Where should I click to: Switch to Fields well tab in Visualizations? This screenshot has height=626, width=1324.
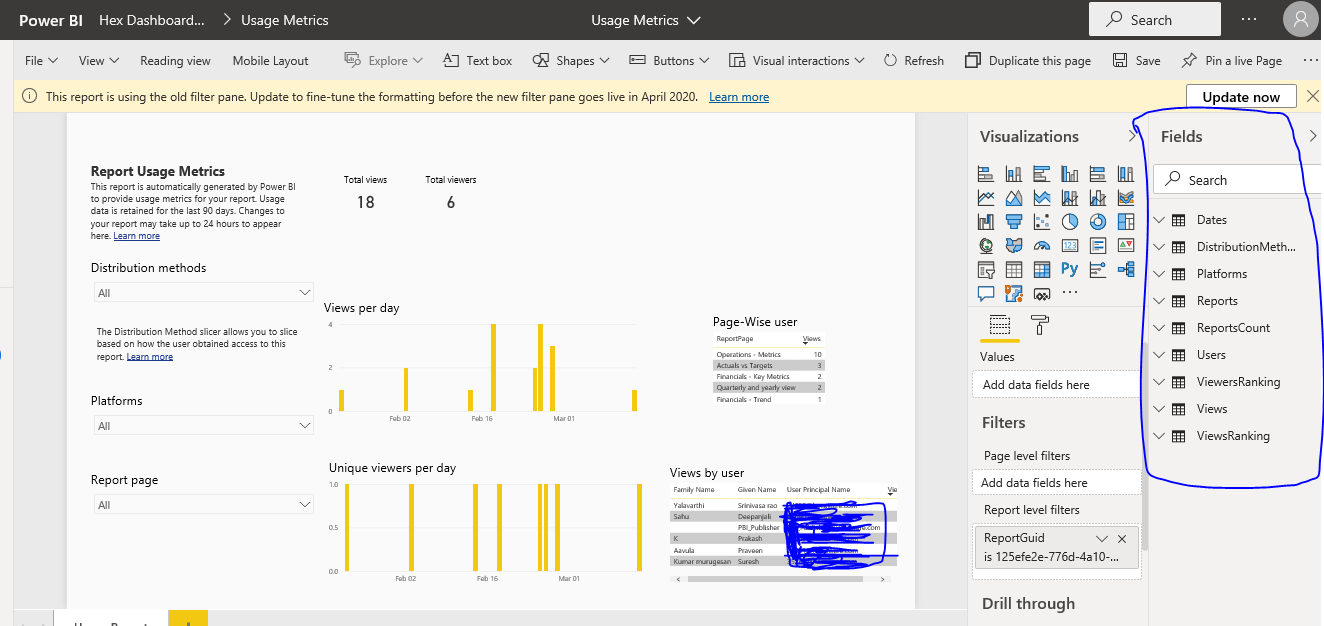[999, 324]
